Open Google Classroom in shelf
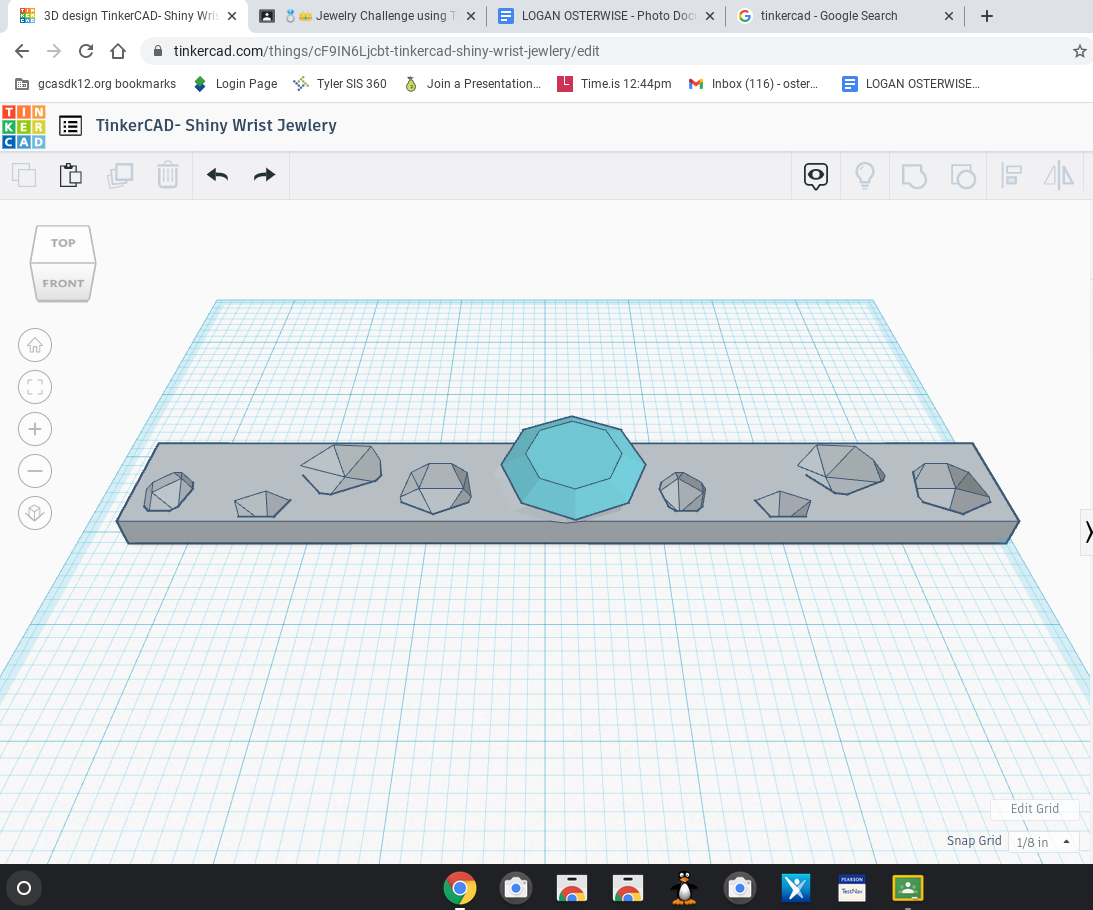This screenshot has height=910, width=1093. click(908, 888)
